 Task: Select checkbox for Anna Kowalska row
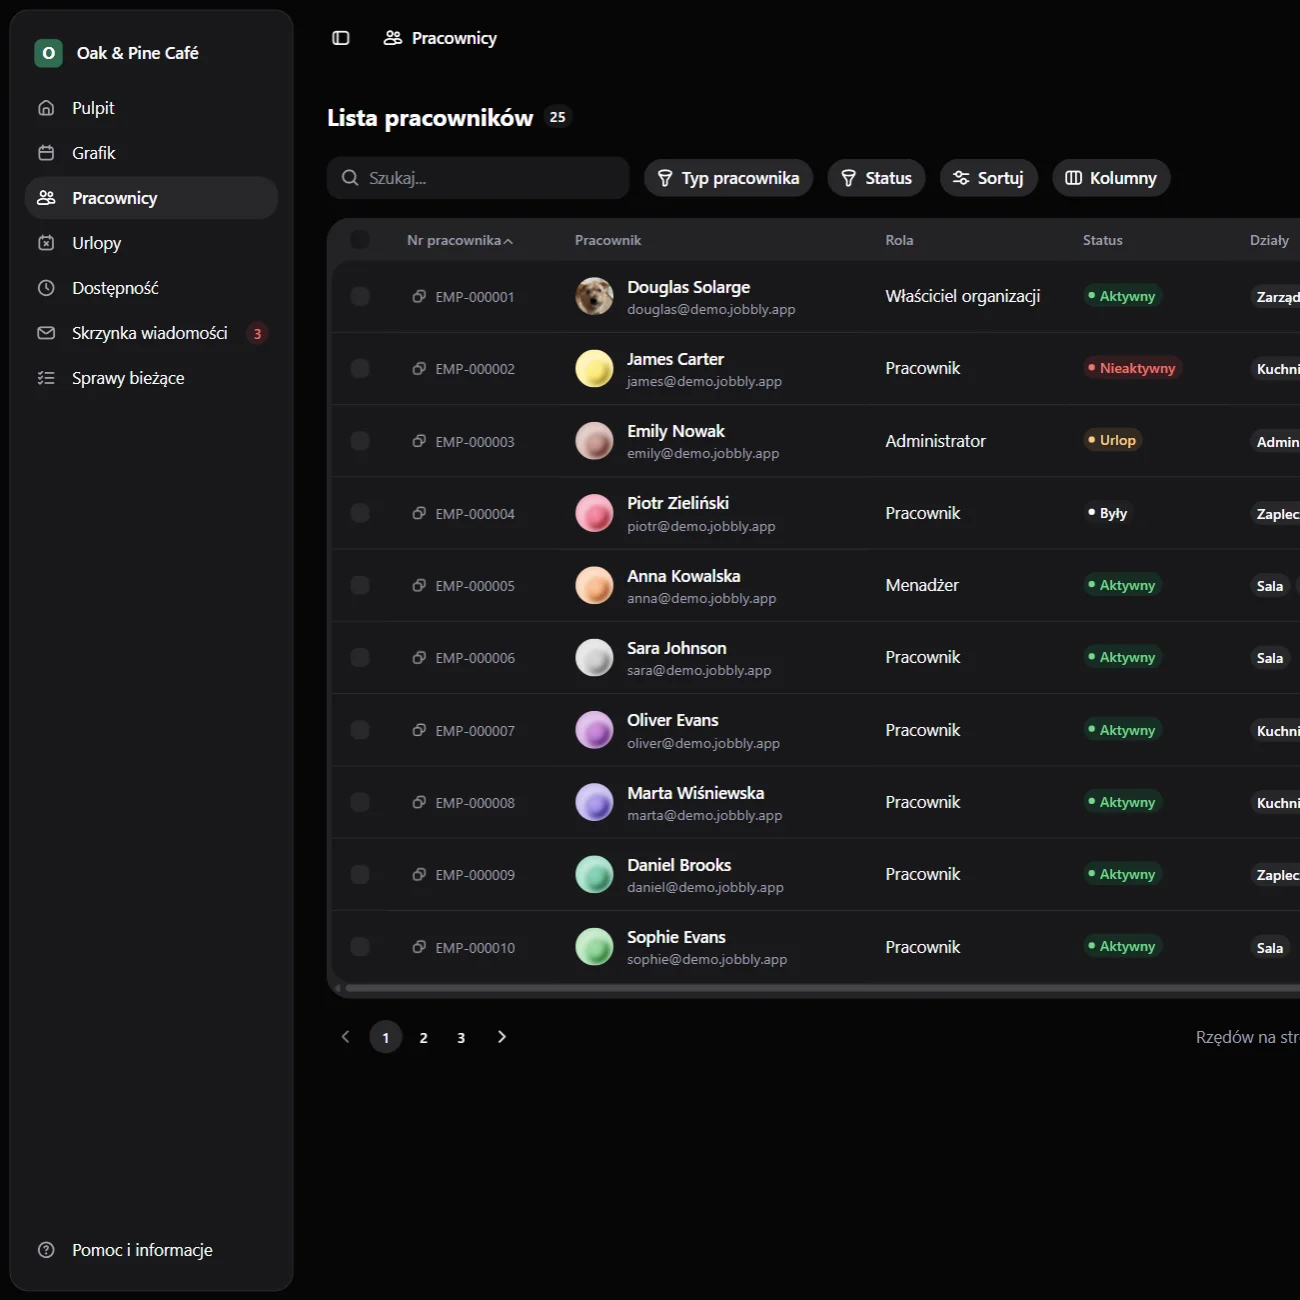tap(360, 585)
